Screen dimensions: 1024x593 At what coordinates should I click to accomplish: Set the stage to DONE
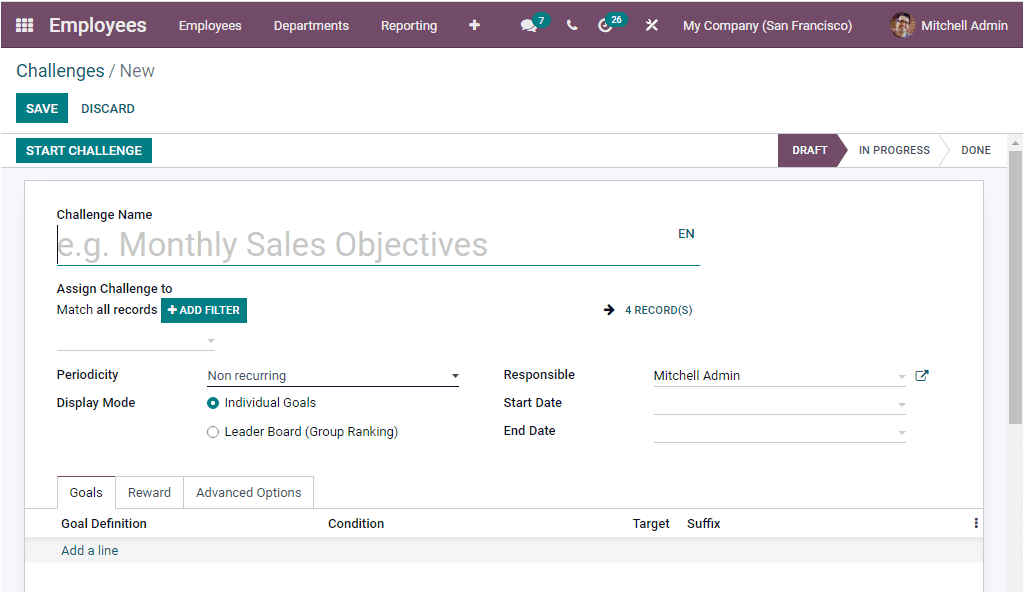pos(975,150)
